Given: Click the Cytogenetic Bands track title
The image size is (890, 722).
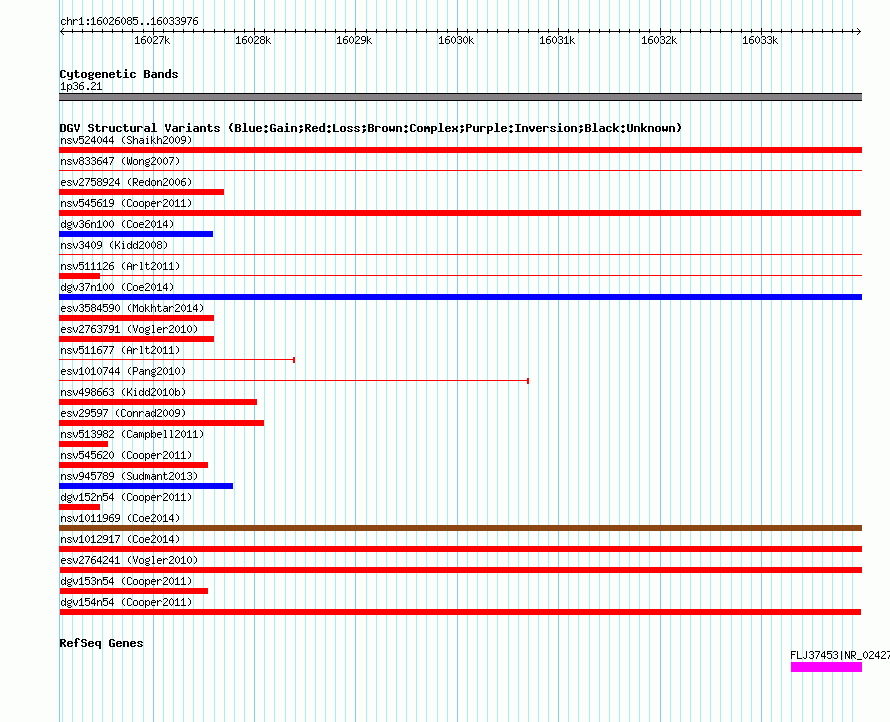Looking at the screenshot, I should tap(119, 74).
